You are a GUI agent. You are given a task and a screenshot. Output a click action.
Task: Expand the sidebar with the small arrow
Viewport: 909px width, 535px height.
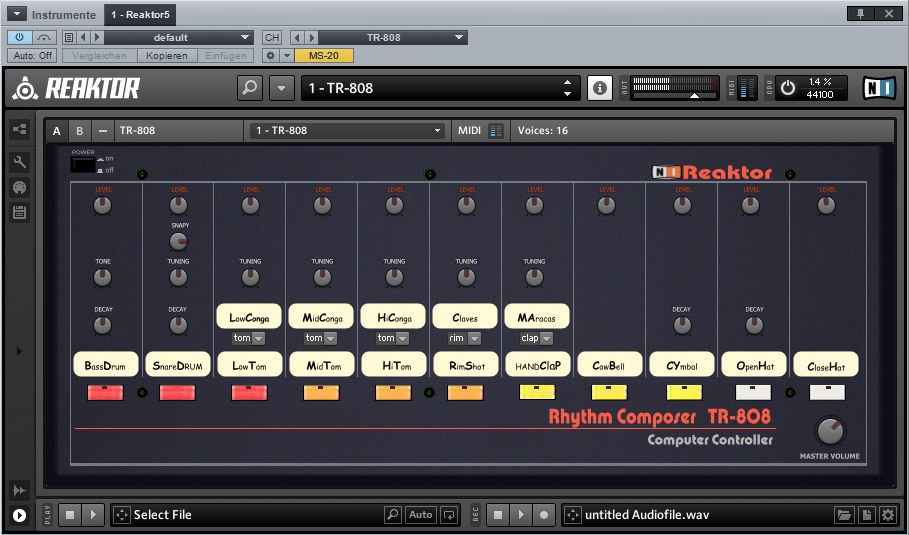click(x=19, y=351)
